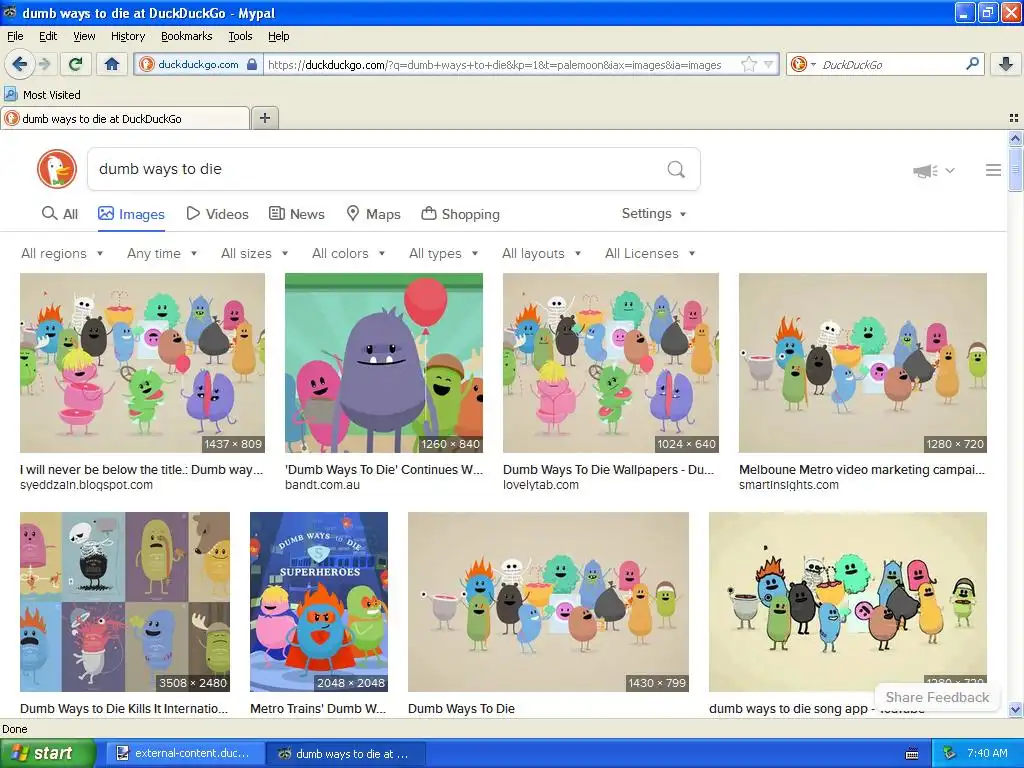This screenshot has height=768, width=1024.
Task: Open the Maps tab
Action: 373,214
